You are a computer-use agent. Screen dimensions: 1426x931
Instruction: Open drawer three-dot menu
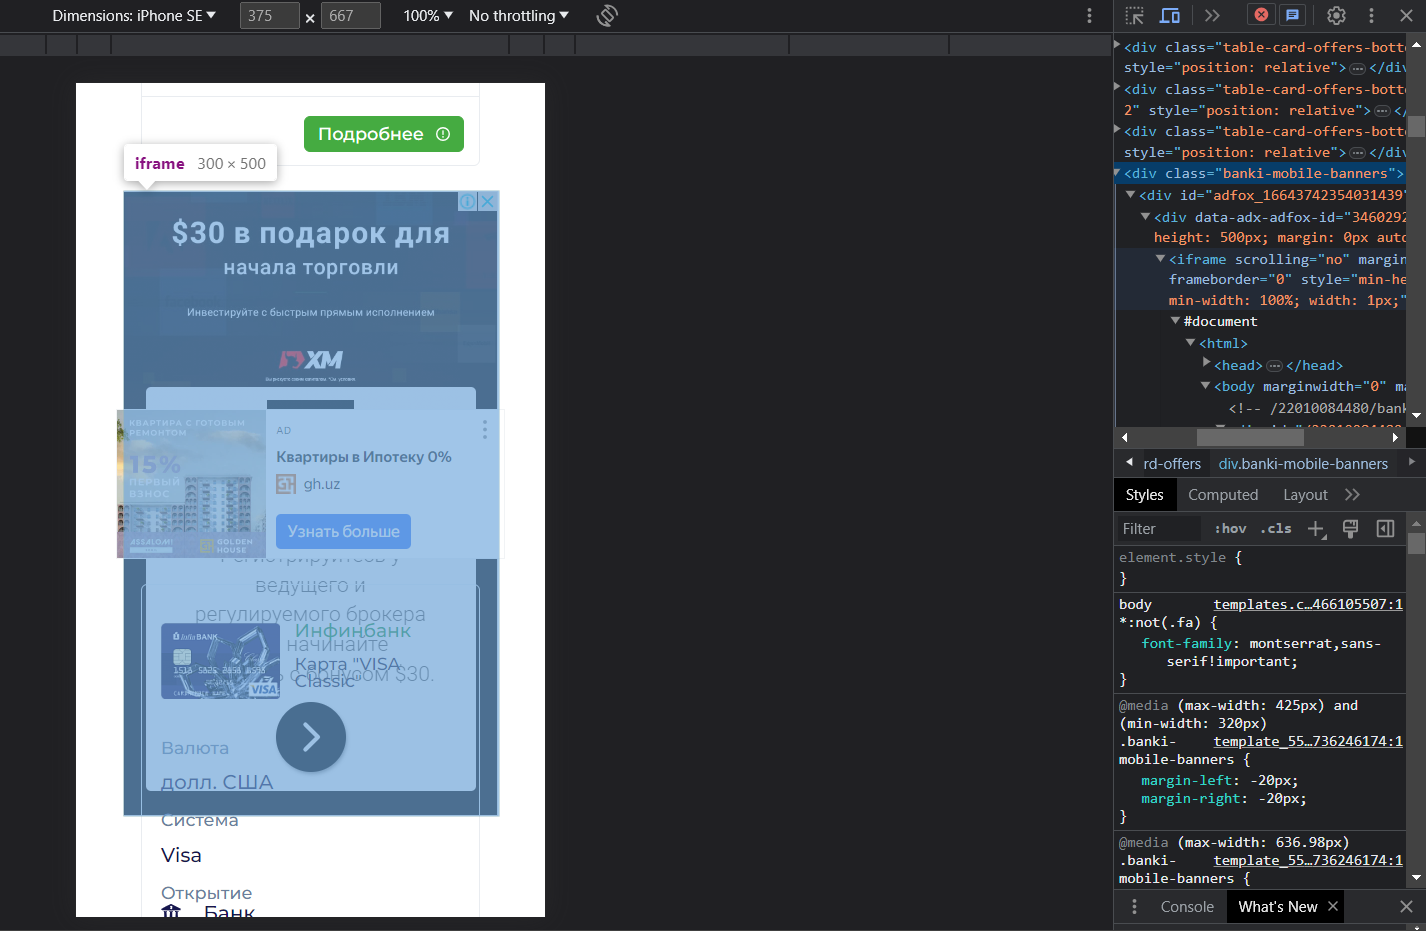tap(1134, 907)
